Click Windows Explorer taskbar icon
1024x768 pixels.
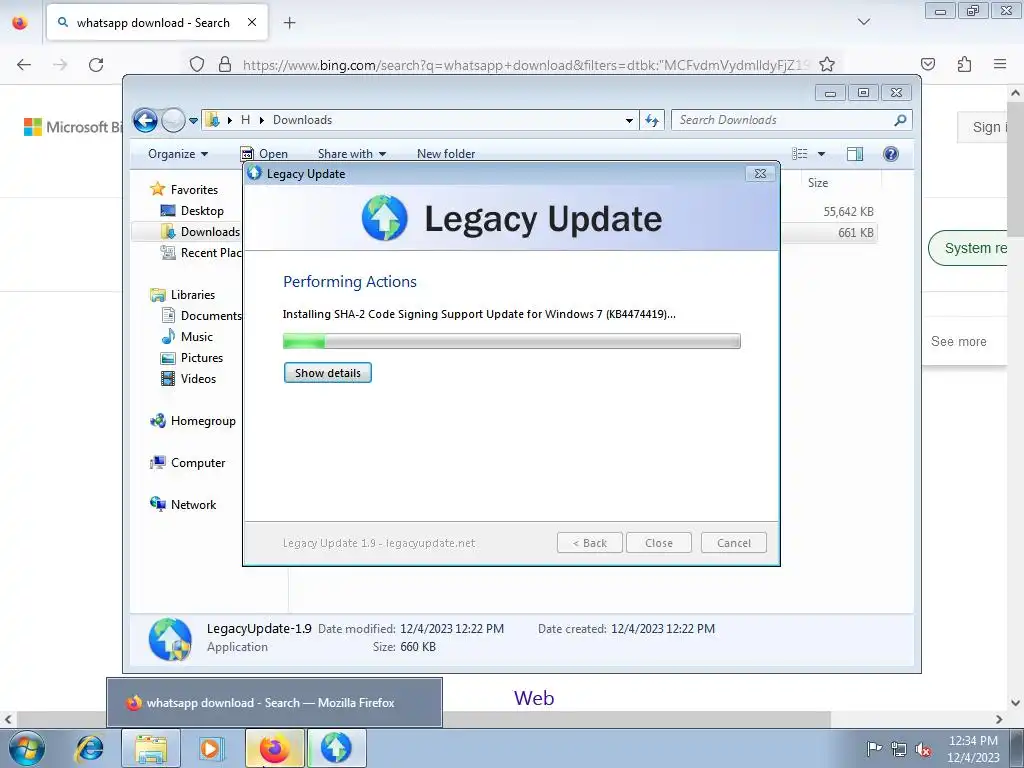tap(150, 748)
